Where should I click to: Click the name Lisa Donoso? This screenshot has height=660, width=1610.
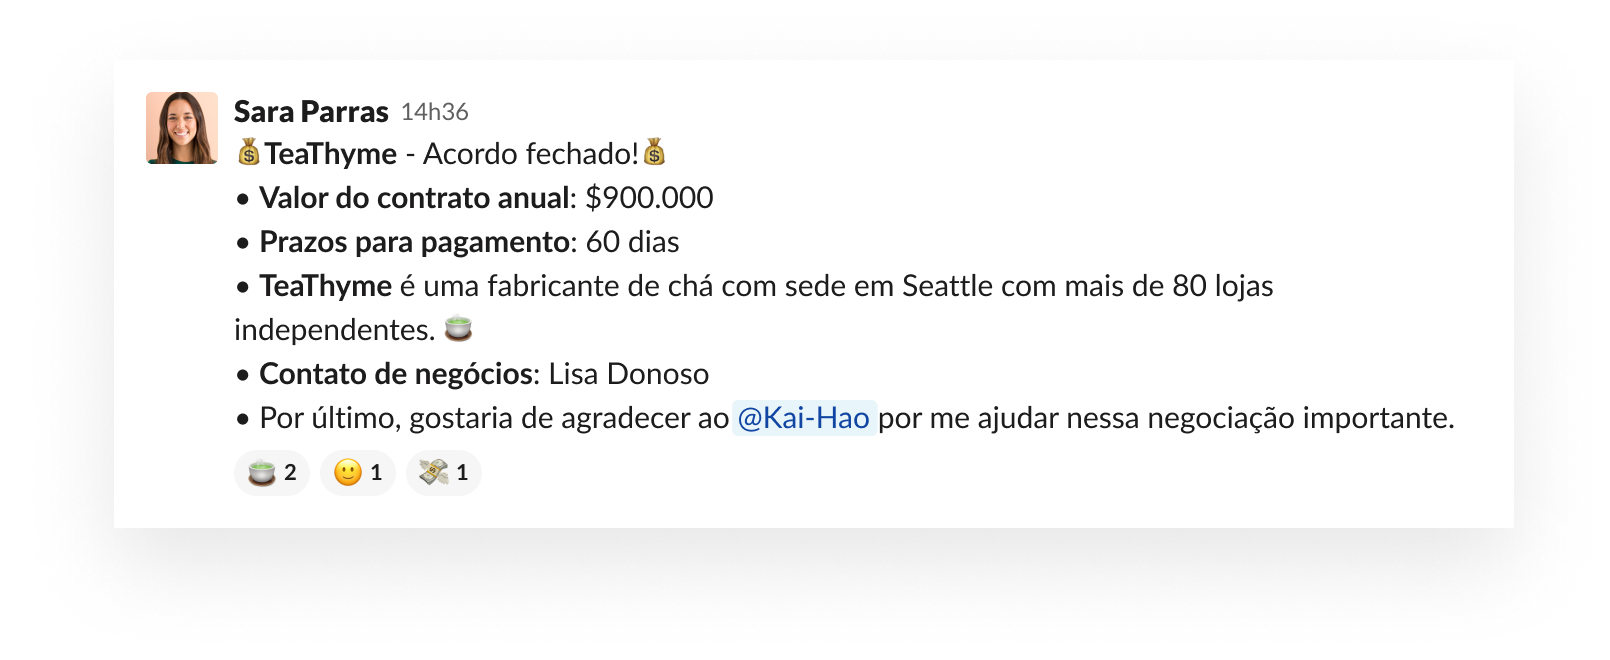point(629,374)
